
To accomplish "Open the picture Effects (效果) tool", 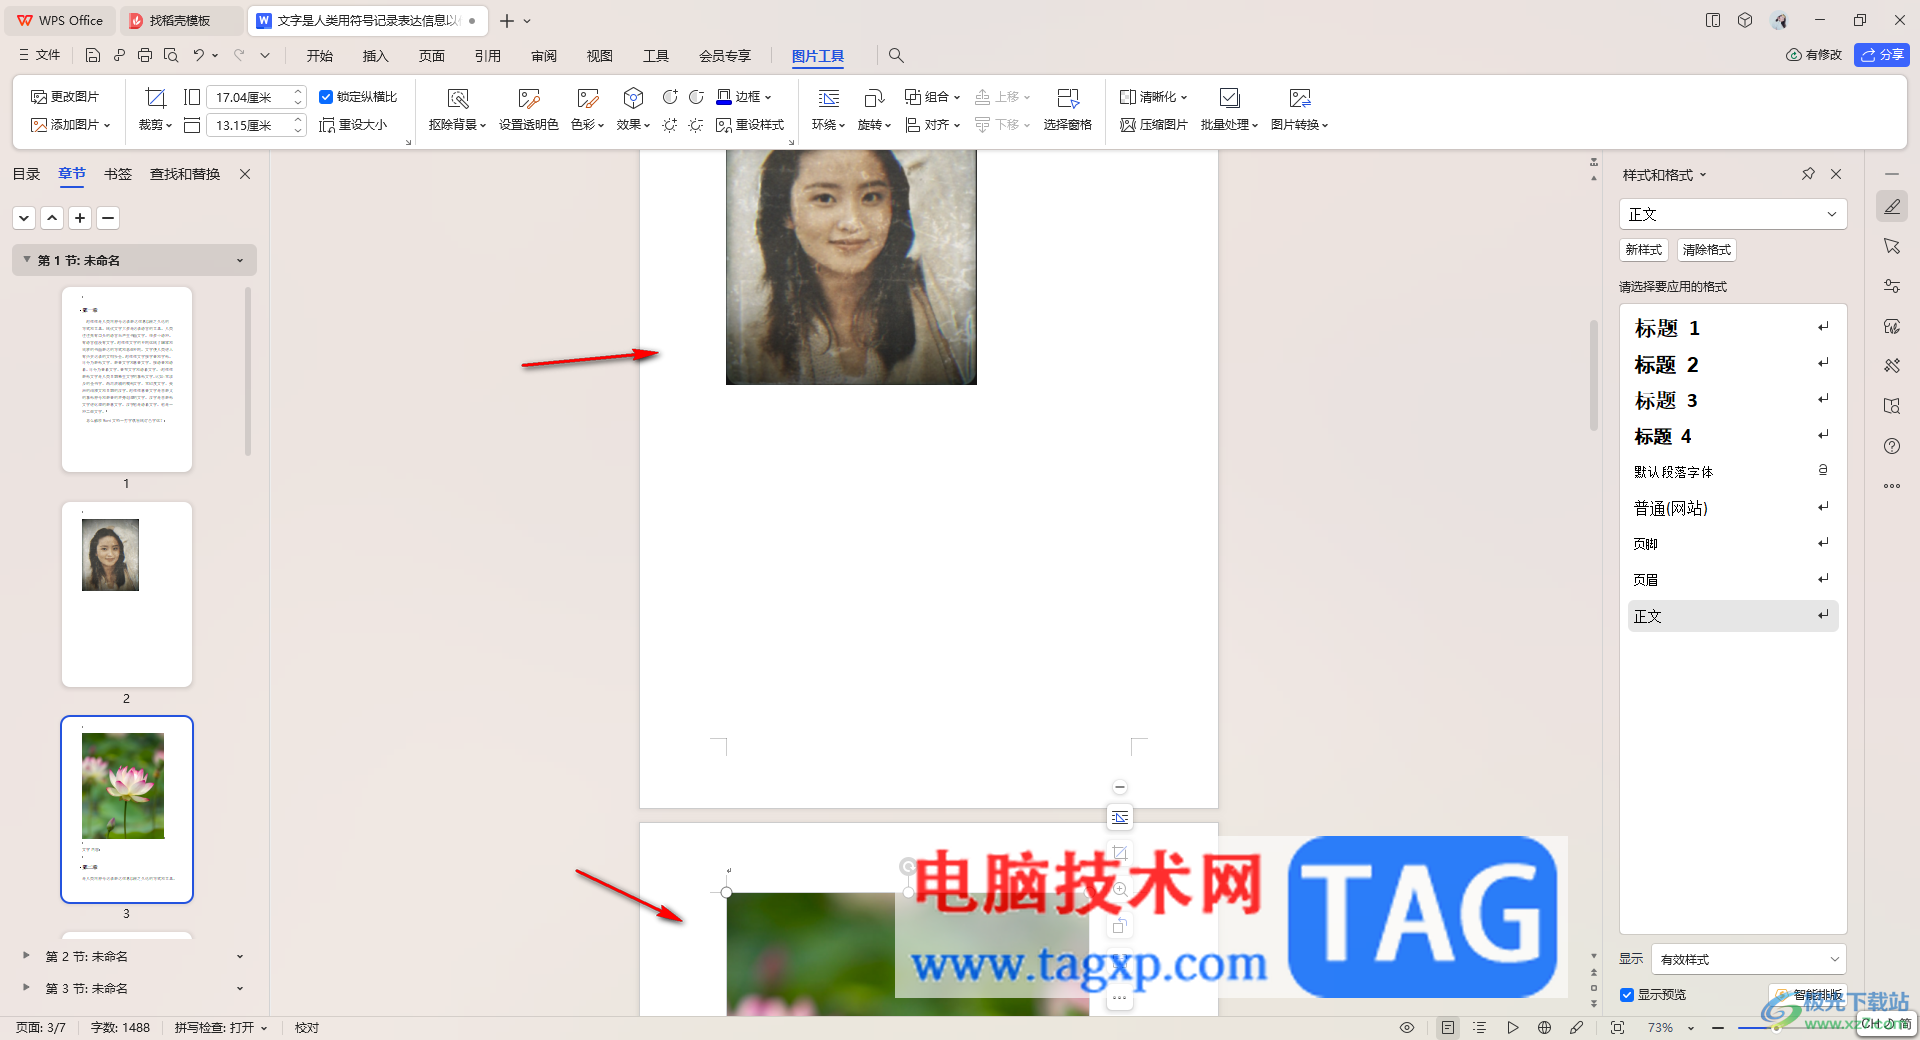I will coord(633,109).
